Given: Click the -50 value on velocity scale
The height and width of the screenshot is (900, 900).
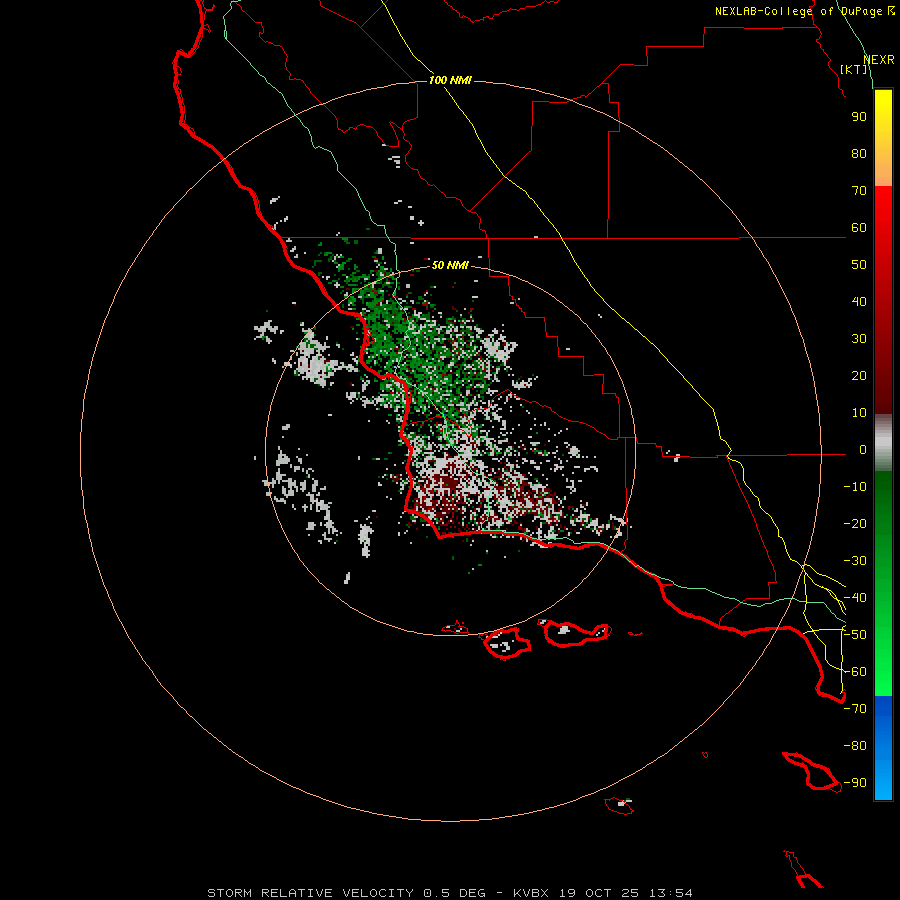Looking at the screenshot, I should [855, 635].
